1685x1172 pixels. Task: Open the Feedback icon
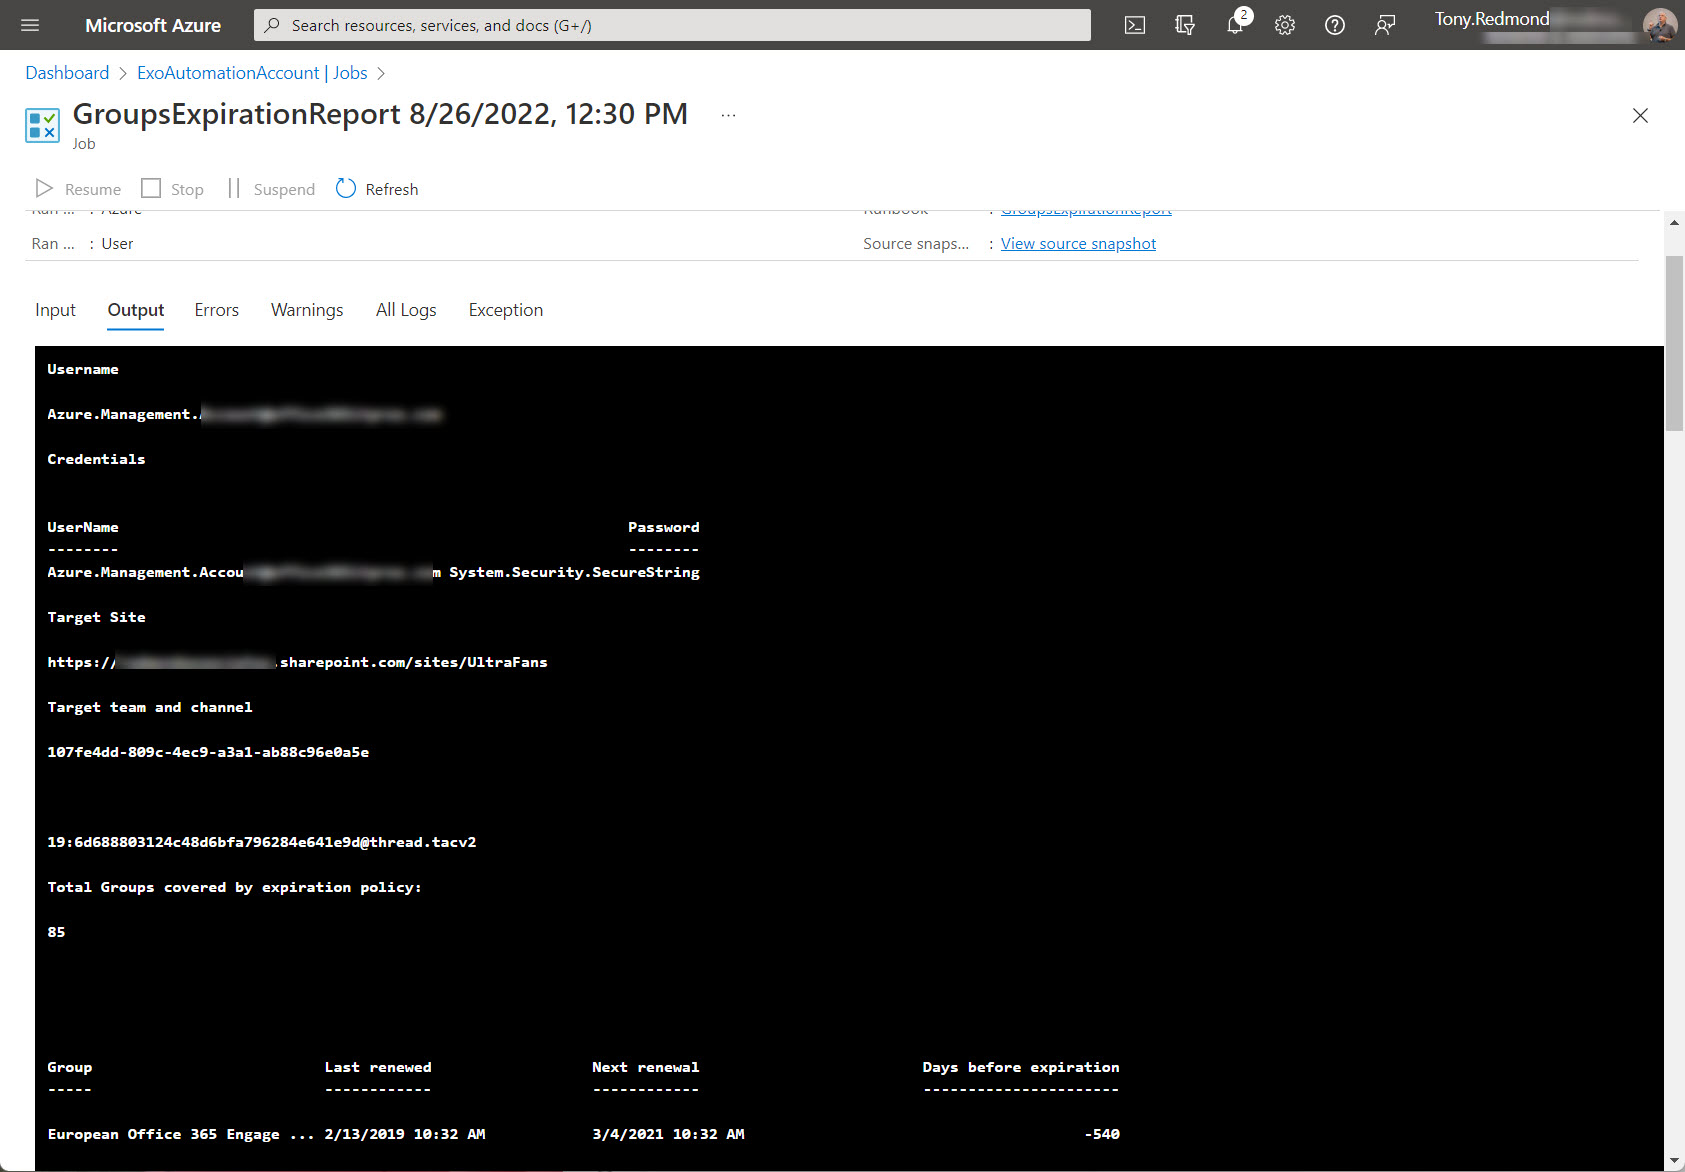(x=1385, y=25)
